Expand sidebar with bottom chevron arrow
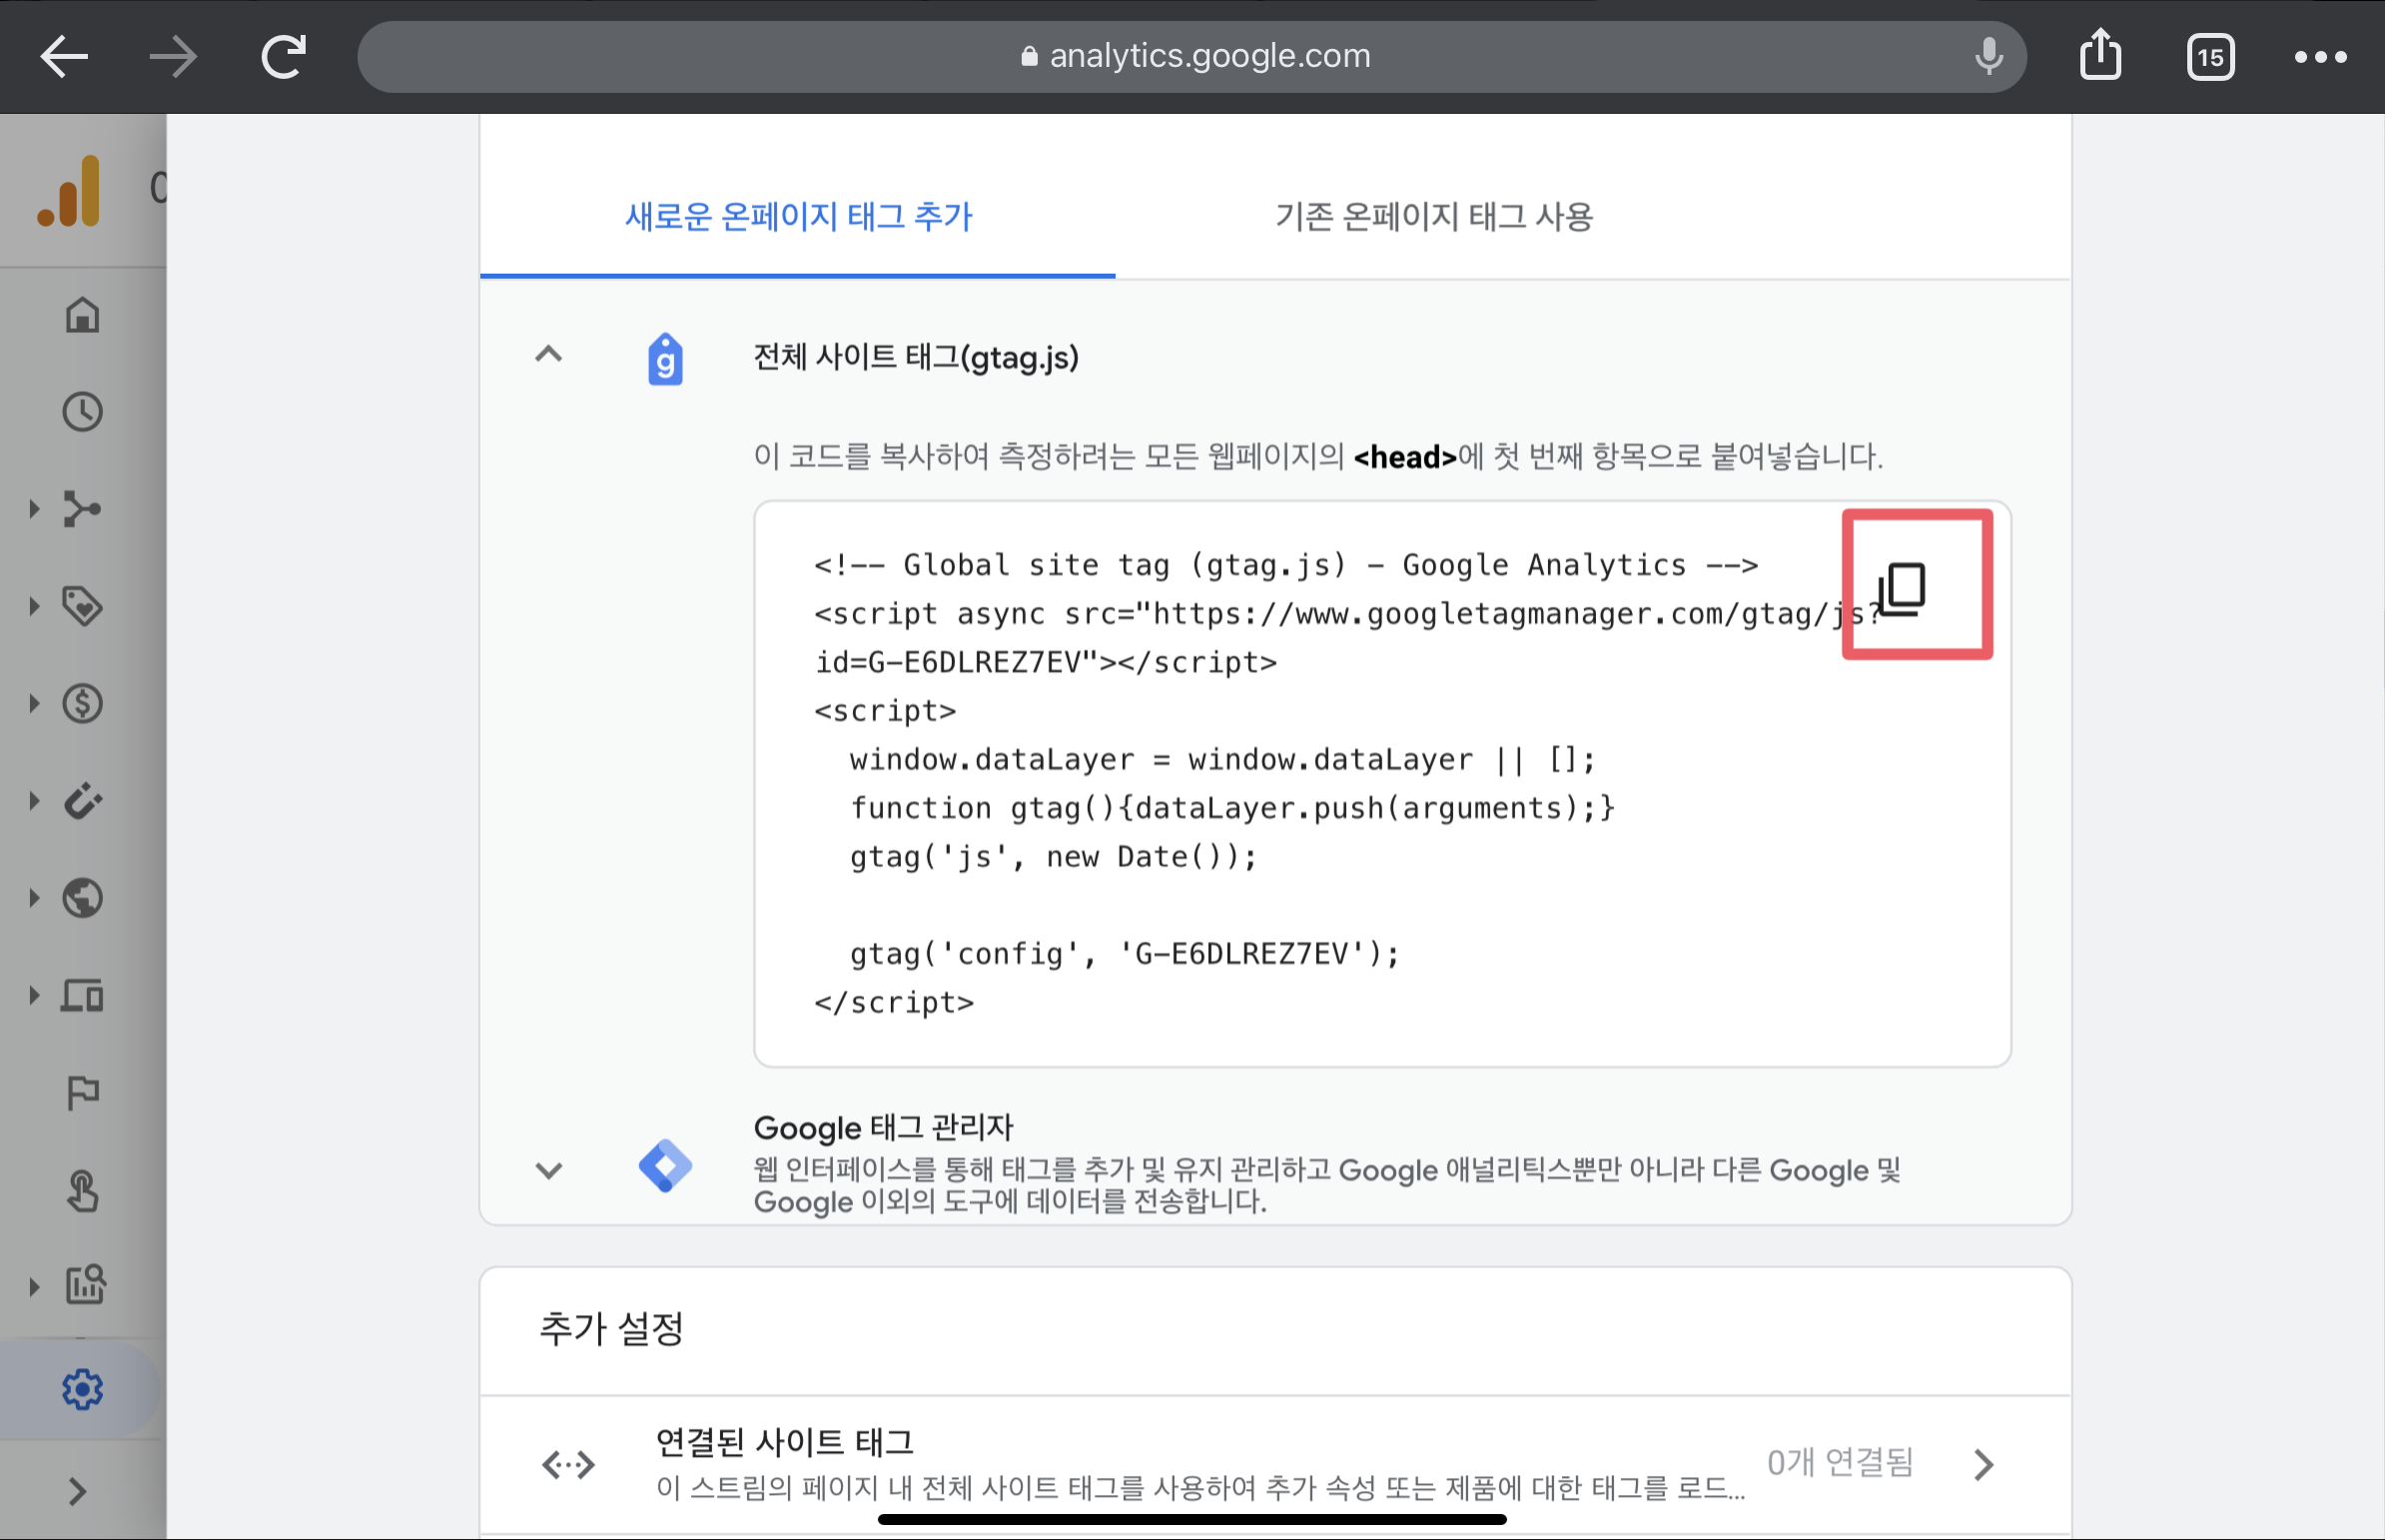Image resolution: width=2385 pixels, height=1540 pixels. pos(78,1491)
